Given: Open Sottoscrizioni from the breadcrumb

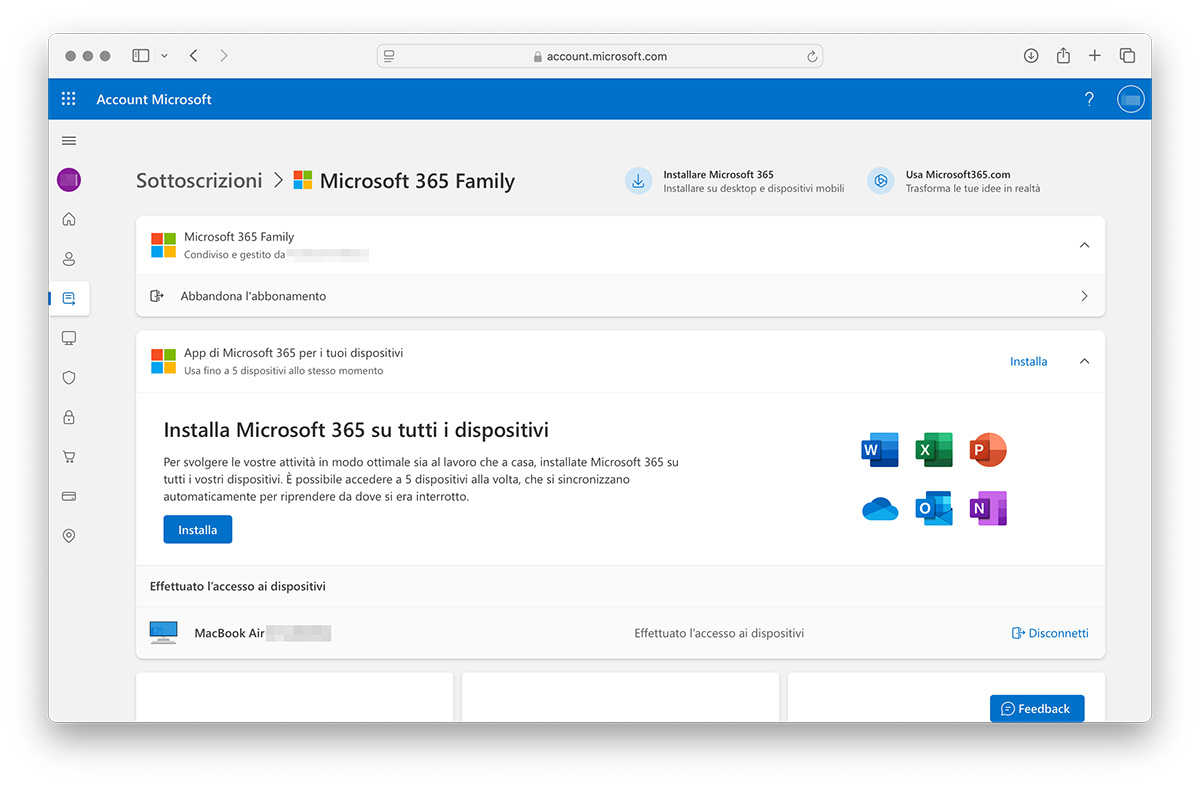Looking at the screenshot, I should [198, 180].
